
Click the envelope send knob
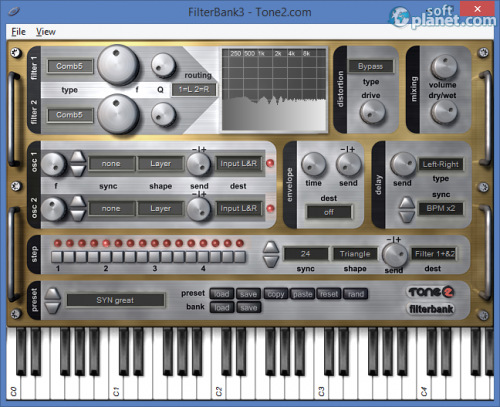click(349, 165)
